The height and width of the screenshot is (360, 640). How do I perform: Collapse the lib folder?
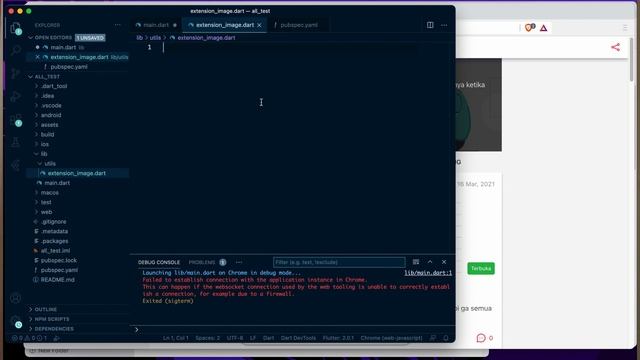[44, 154]
